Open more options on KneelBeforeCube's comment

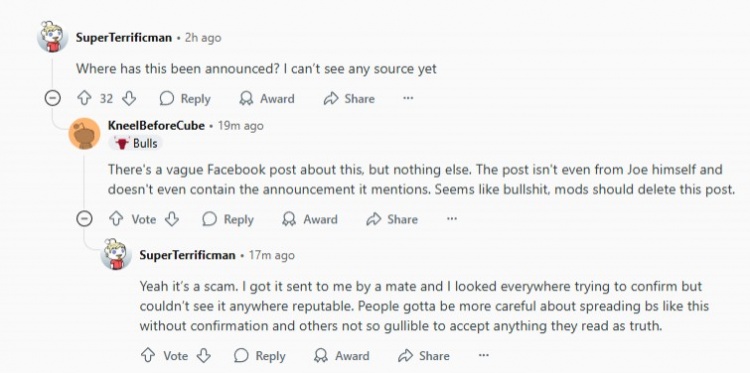452,219
